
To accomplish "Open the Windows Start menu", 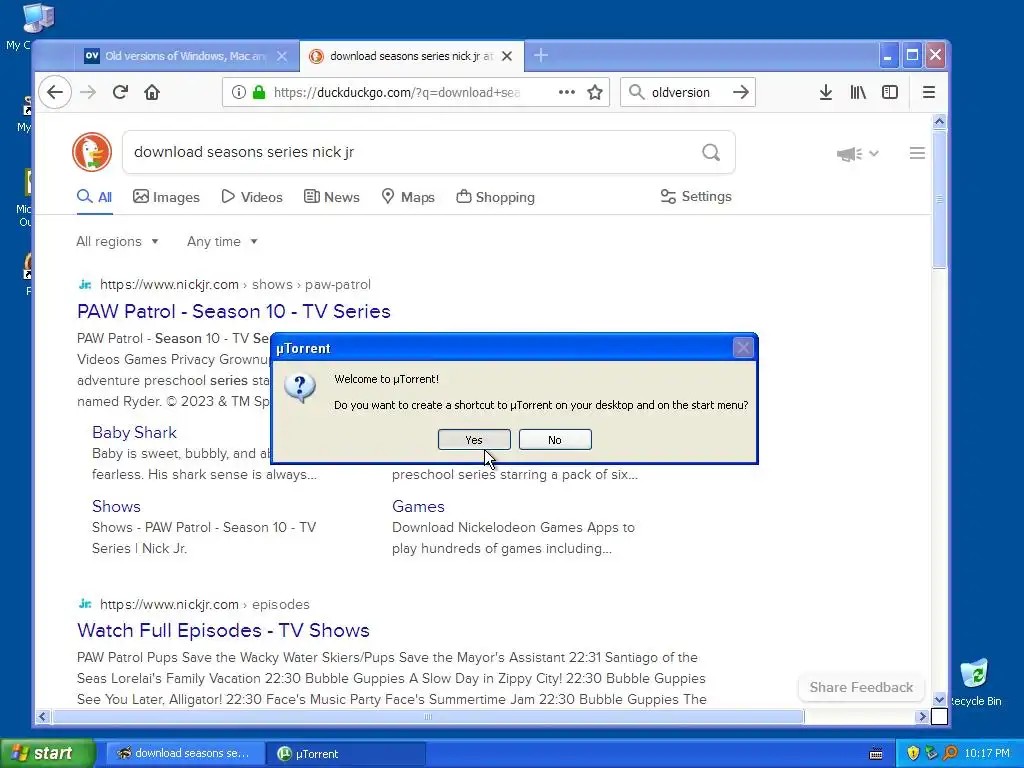I will pos(47,753).
